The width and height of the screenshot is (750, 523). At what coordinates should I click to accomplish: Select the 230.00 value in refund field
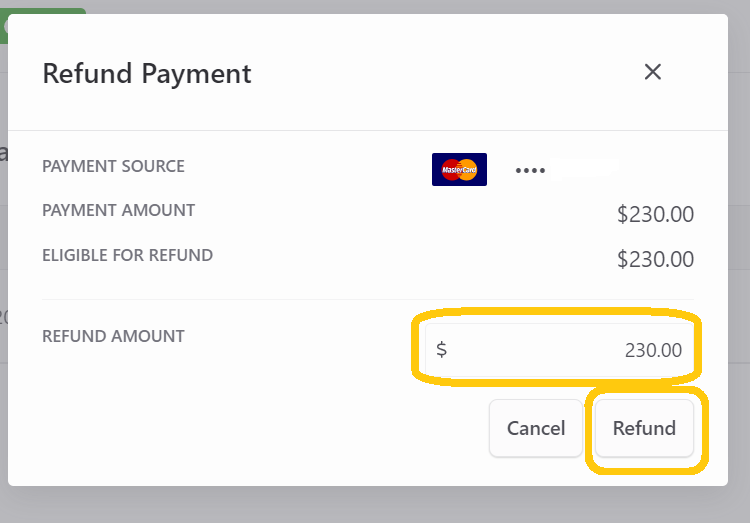point(653,350)
